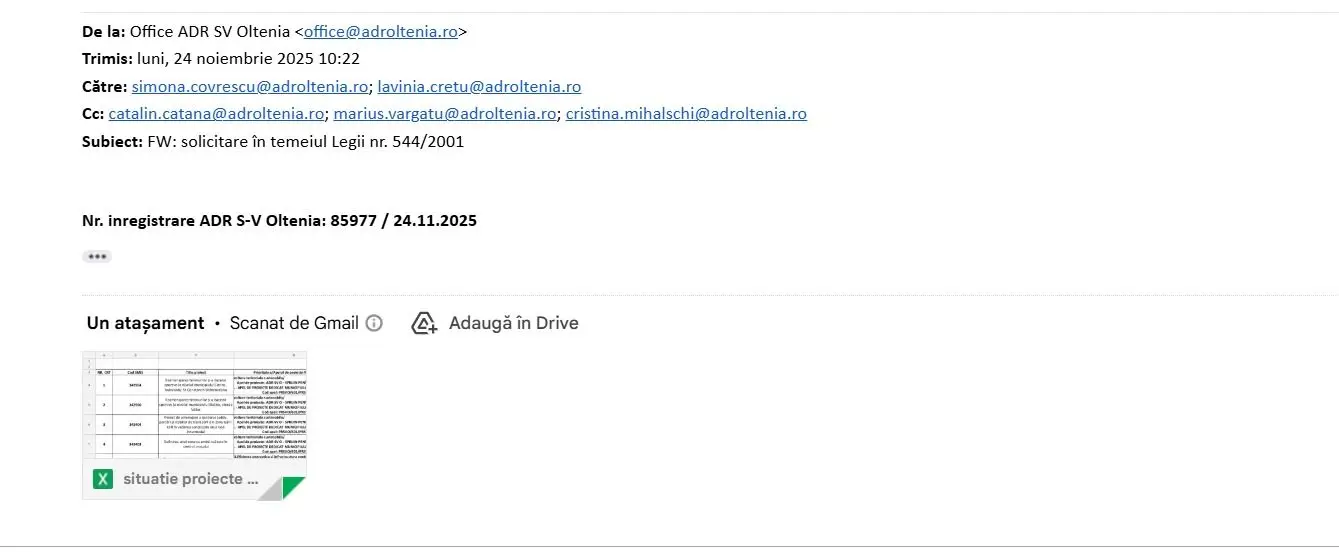Open marius.vargatu@adroltenia.ro Cc link
Screen dimensions: 1339x552
pos(445,114)
